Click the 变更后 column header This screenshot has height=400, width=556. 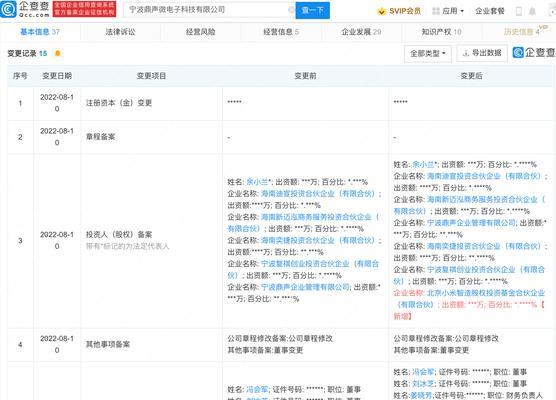tap(471, 76)
